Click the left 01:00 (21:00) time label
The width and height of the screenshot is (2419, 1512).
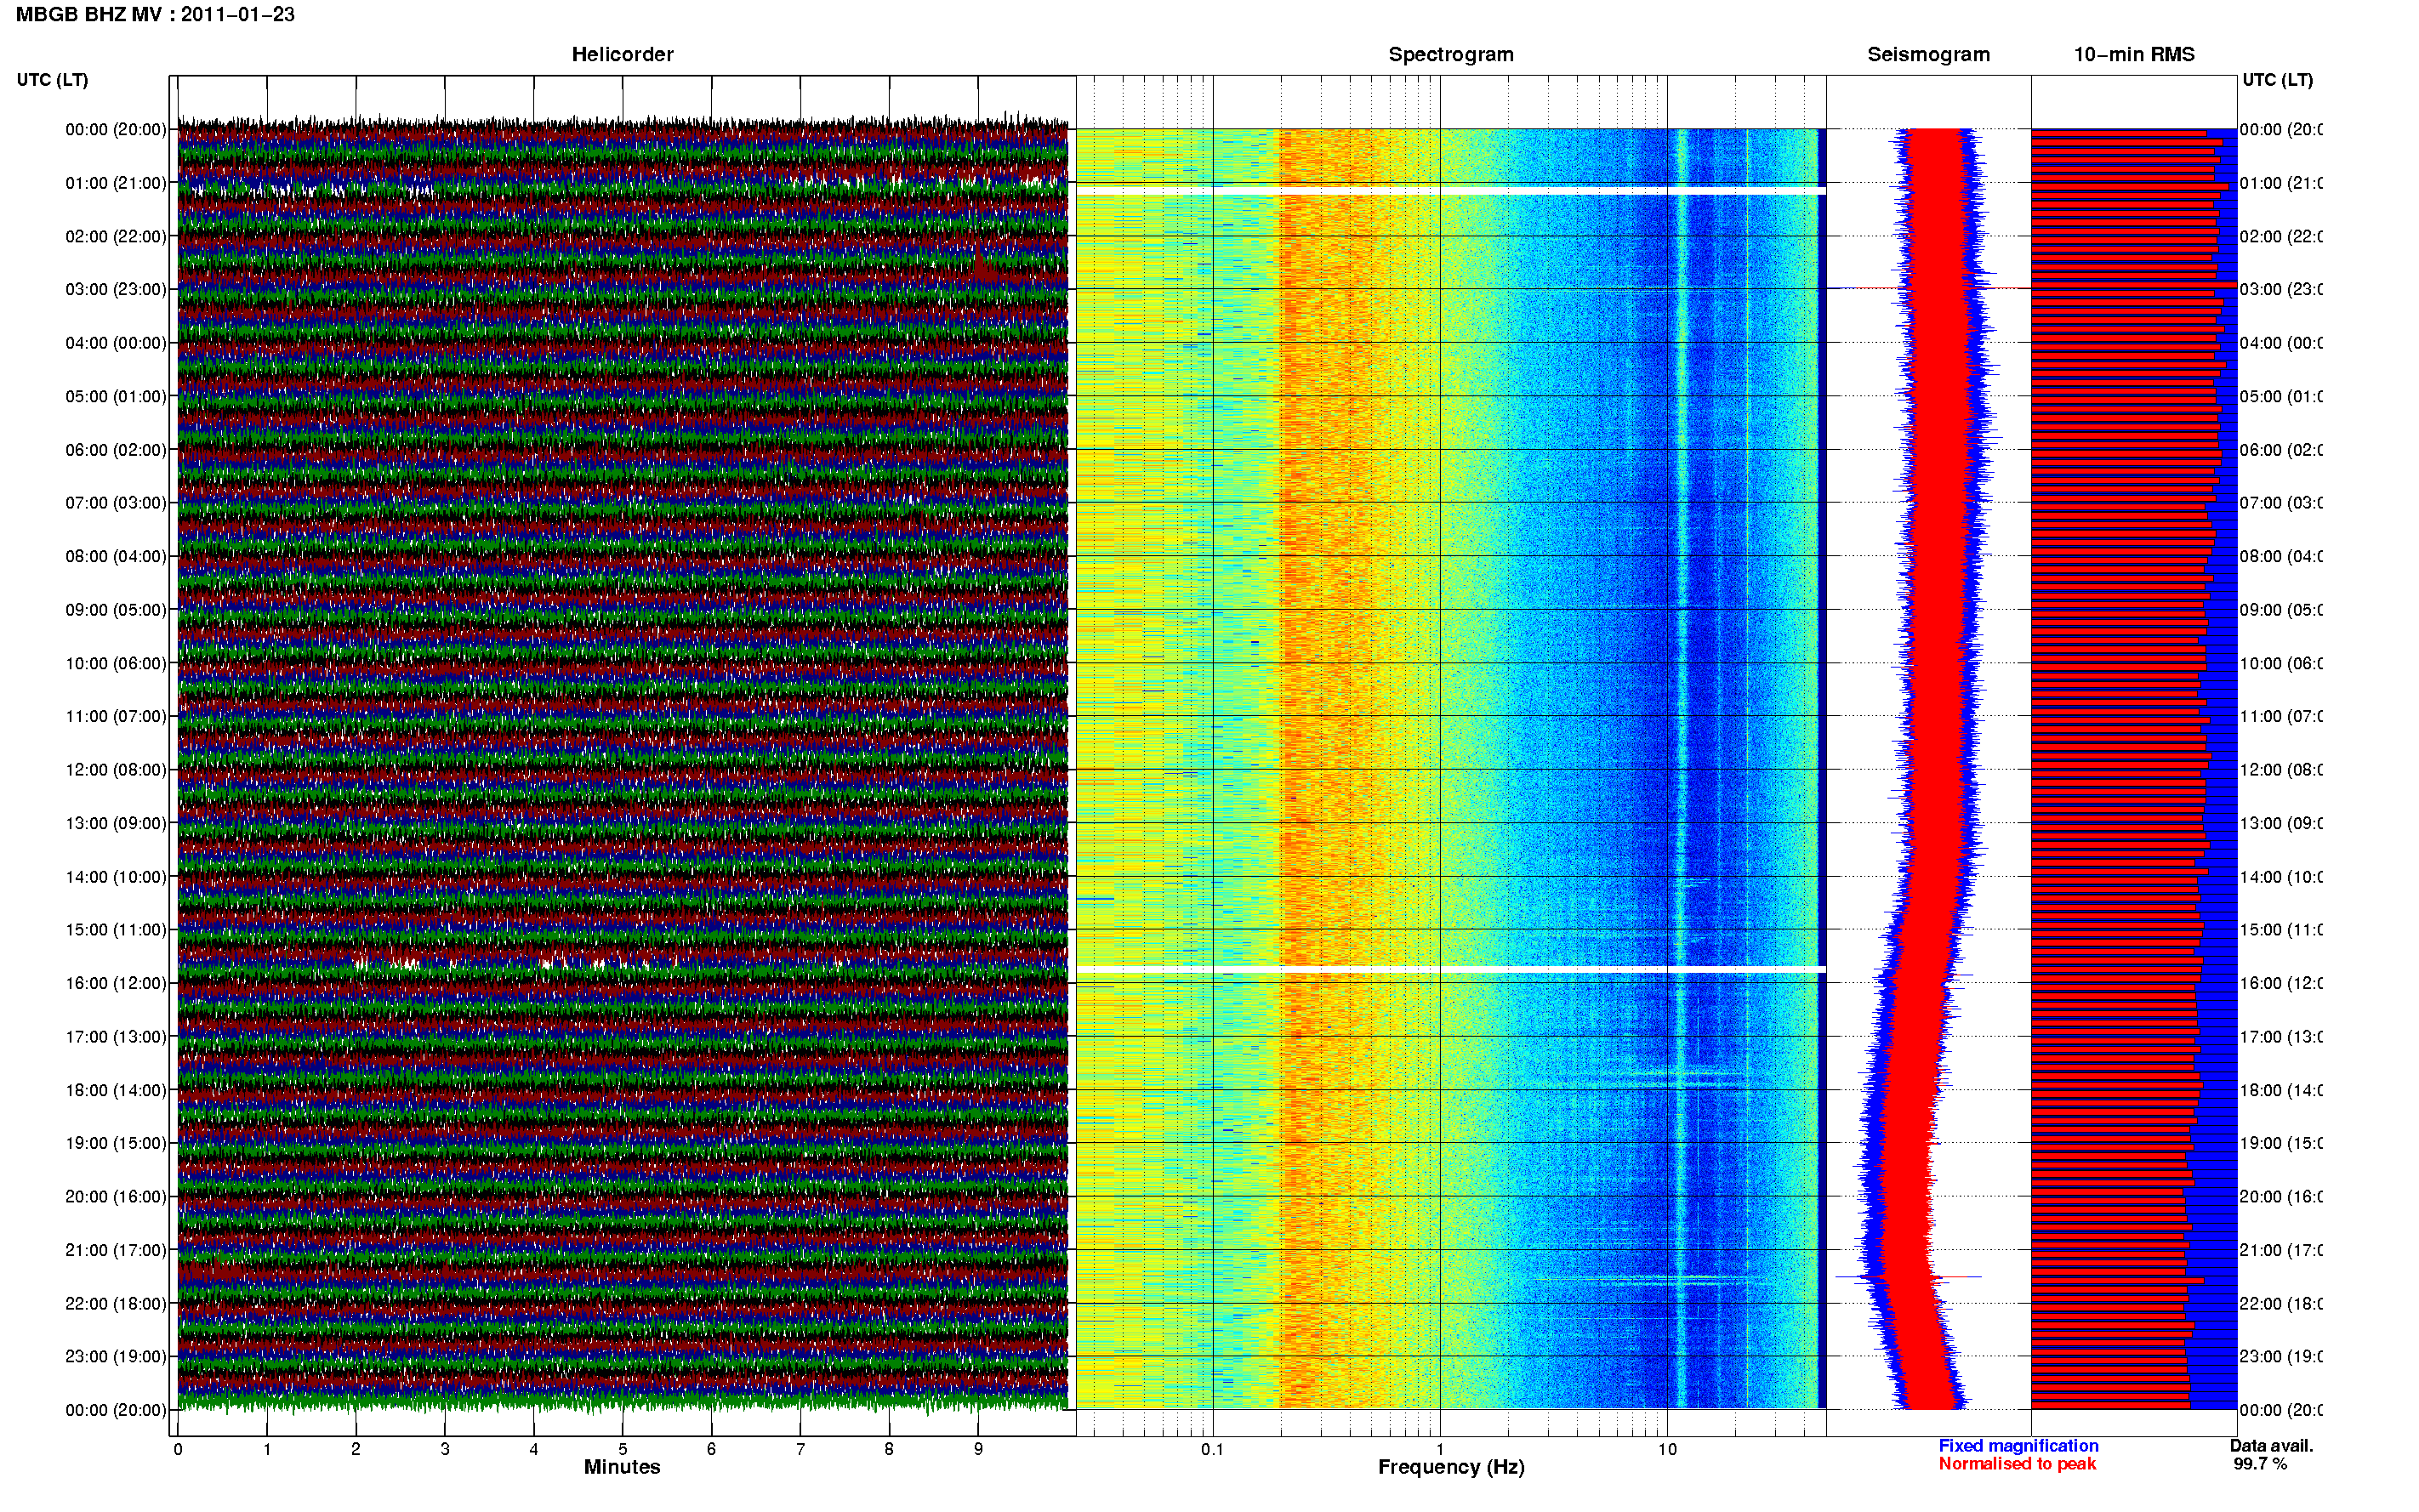click(x=116, y=183)
